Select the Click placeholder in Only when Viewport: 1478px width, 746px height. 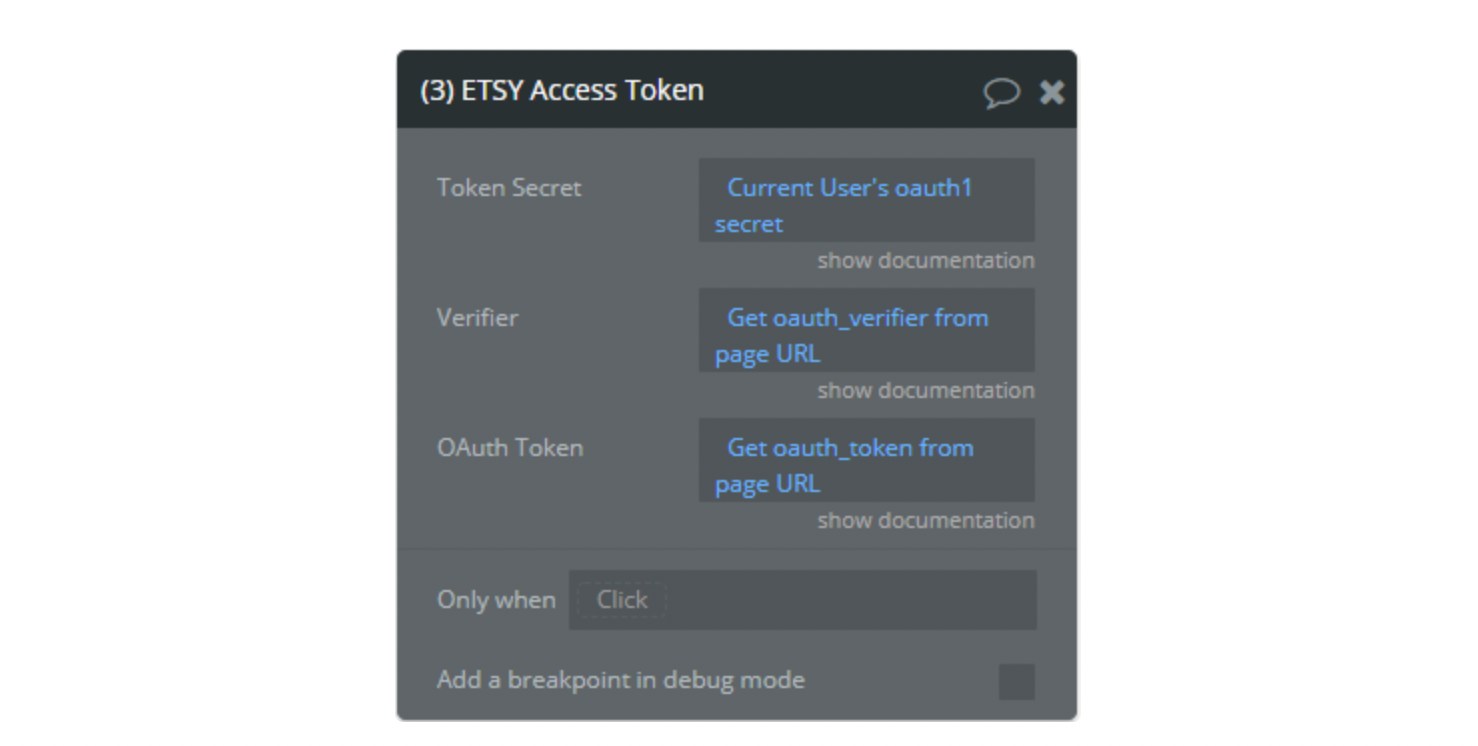pos(622,600)
